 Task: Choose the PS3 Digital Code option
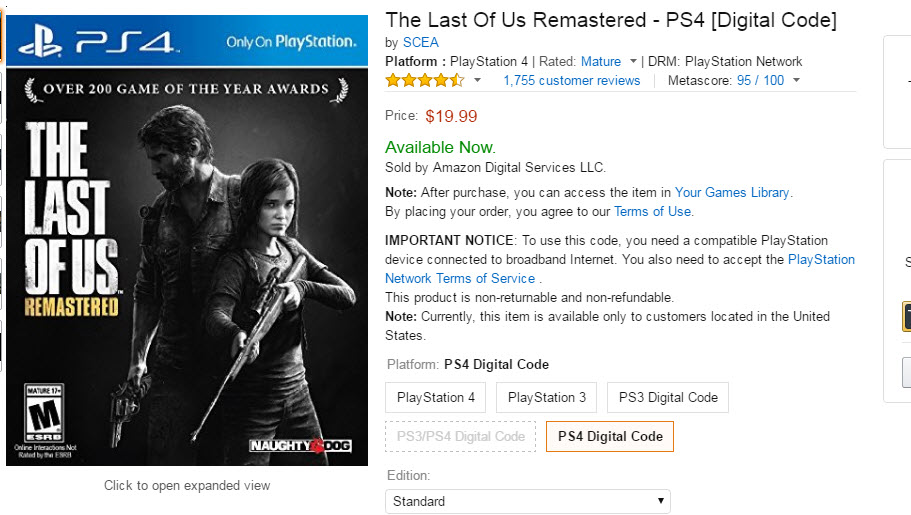[668, 397]
